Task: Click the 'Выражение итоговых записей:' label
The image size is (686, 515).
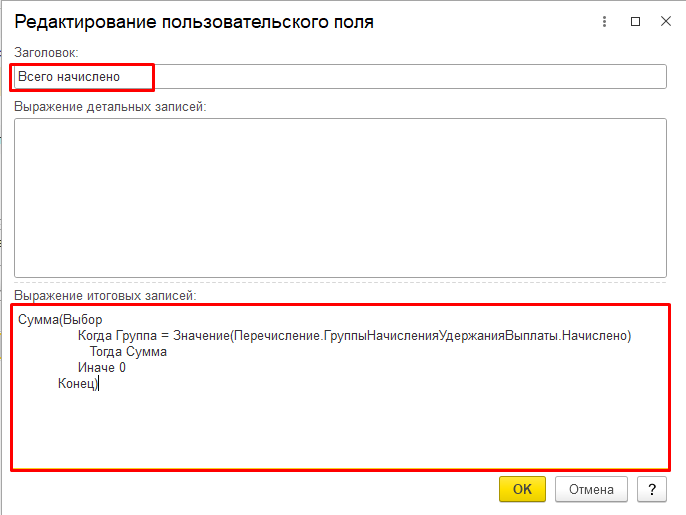Action: (x=105, y=295)
